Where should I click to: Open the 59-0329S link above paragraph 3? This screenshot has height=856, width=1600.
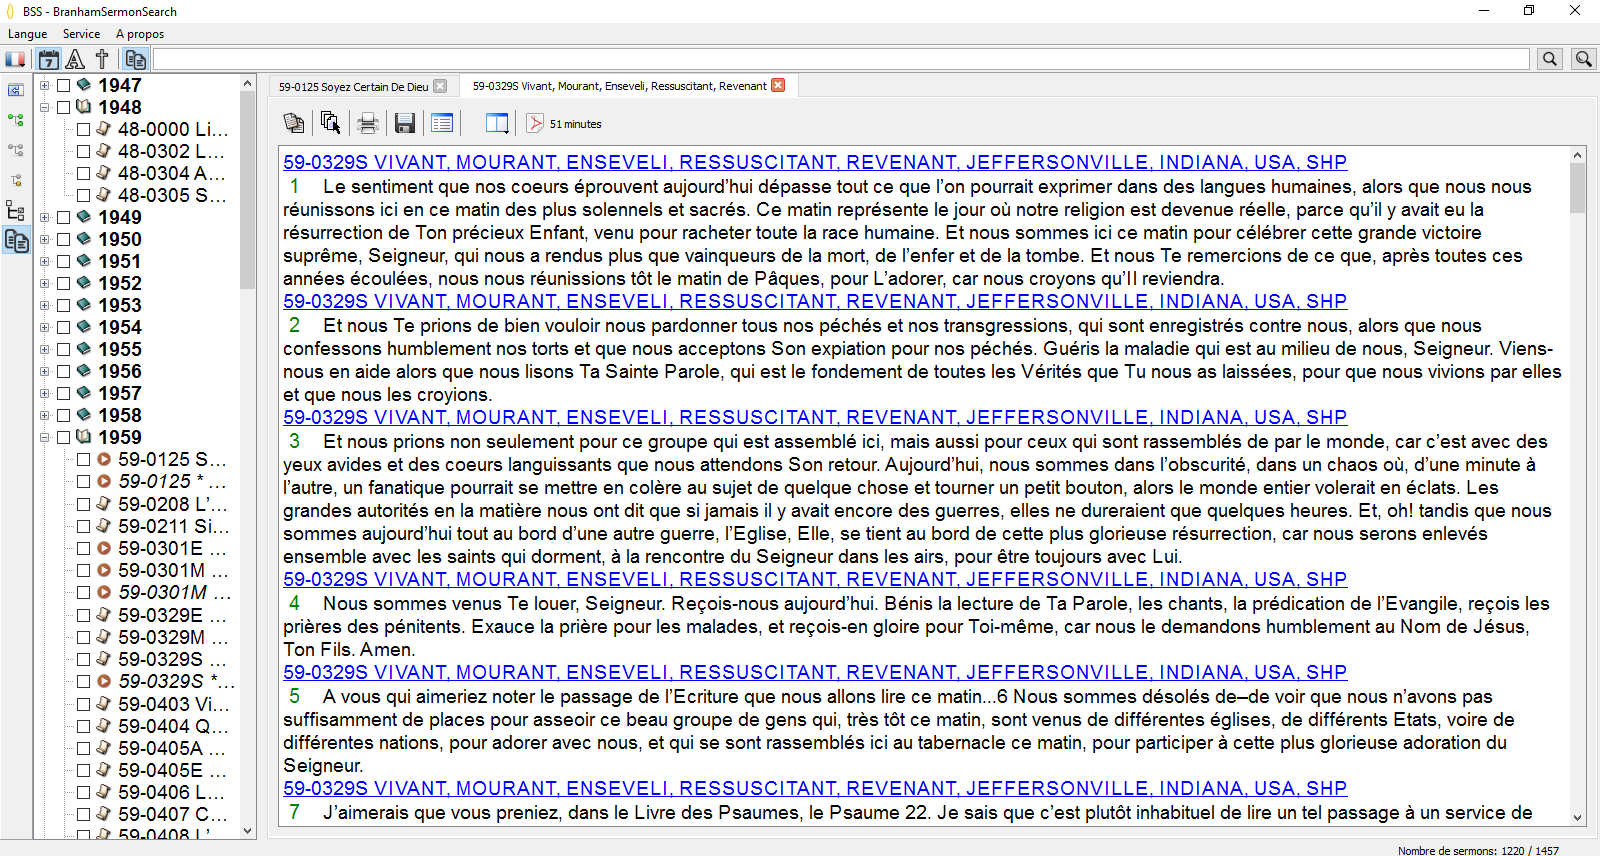[x=815, y=417]
